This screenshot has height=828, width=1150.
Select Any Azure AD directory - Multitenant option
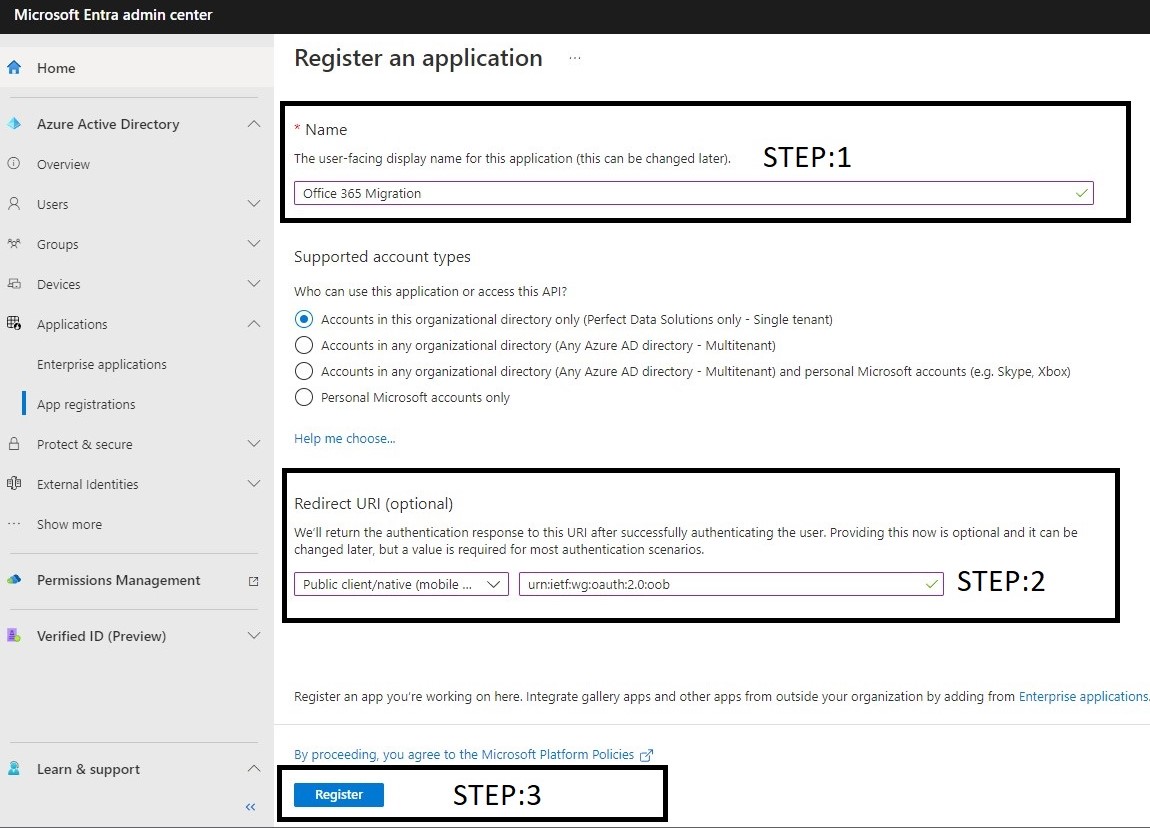point(304,345)
